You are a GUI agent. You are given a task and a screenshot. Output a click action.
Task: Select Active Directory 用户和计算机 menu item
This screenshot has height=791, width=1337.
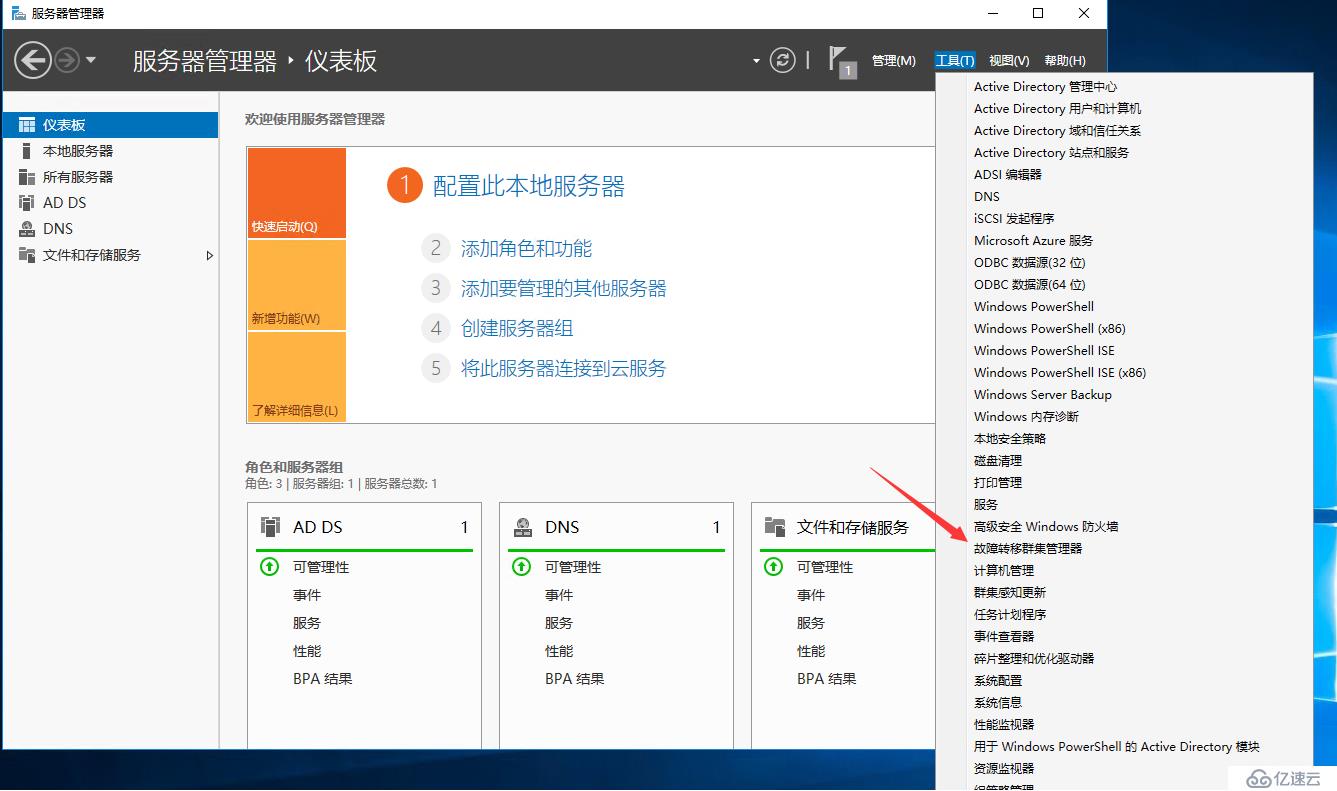[x=1058, y=109]
